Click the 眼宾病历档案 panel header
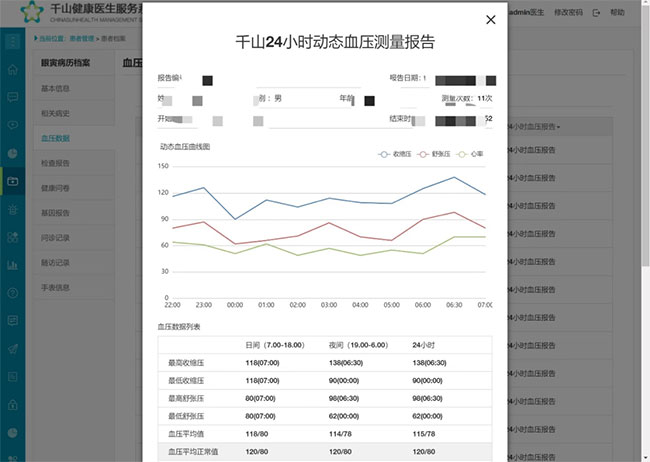 tap(65, 63)
